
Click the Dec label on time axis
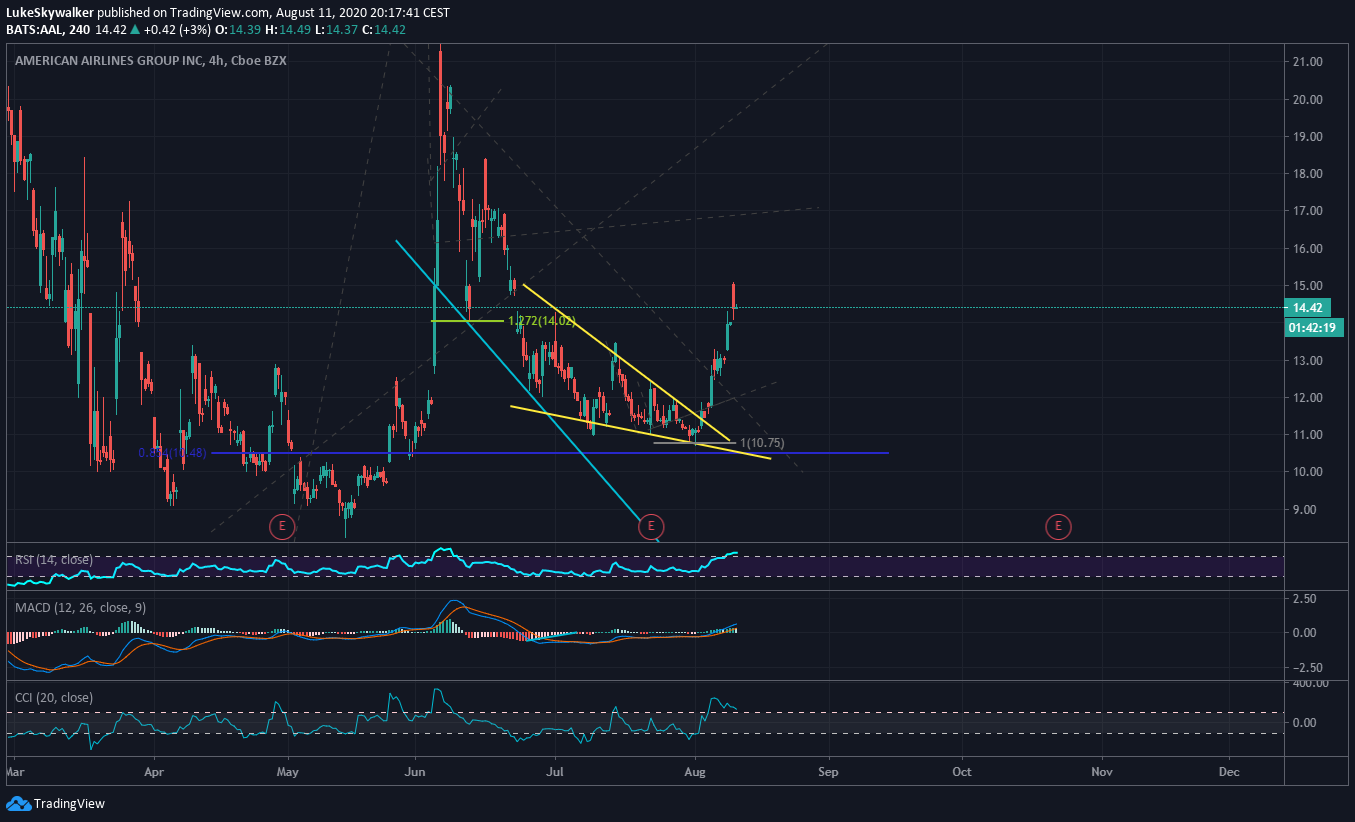tap(1230, 772)
